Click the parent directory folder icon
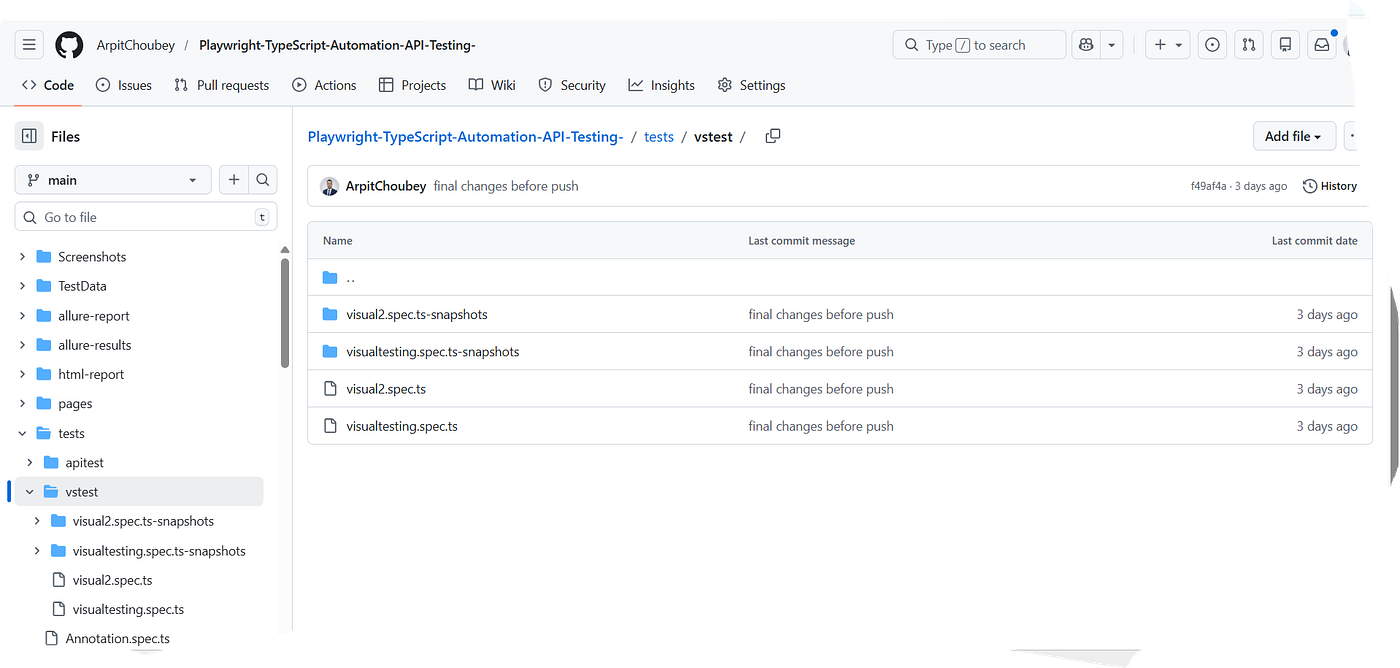 (331, 277)
